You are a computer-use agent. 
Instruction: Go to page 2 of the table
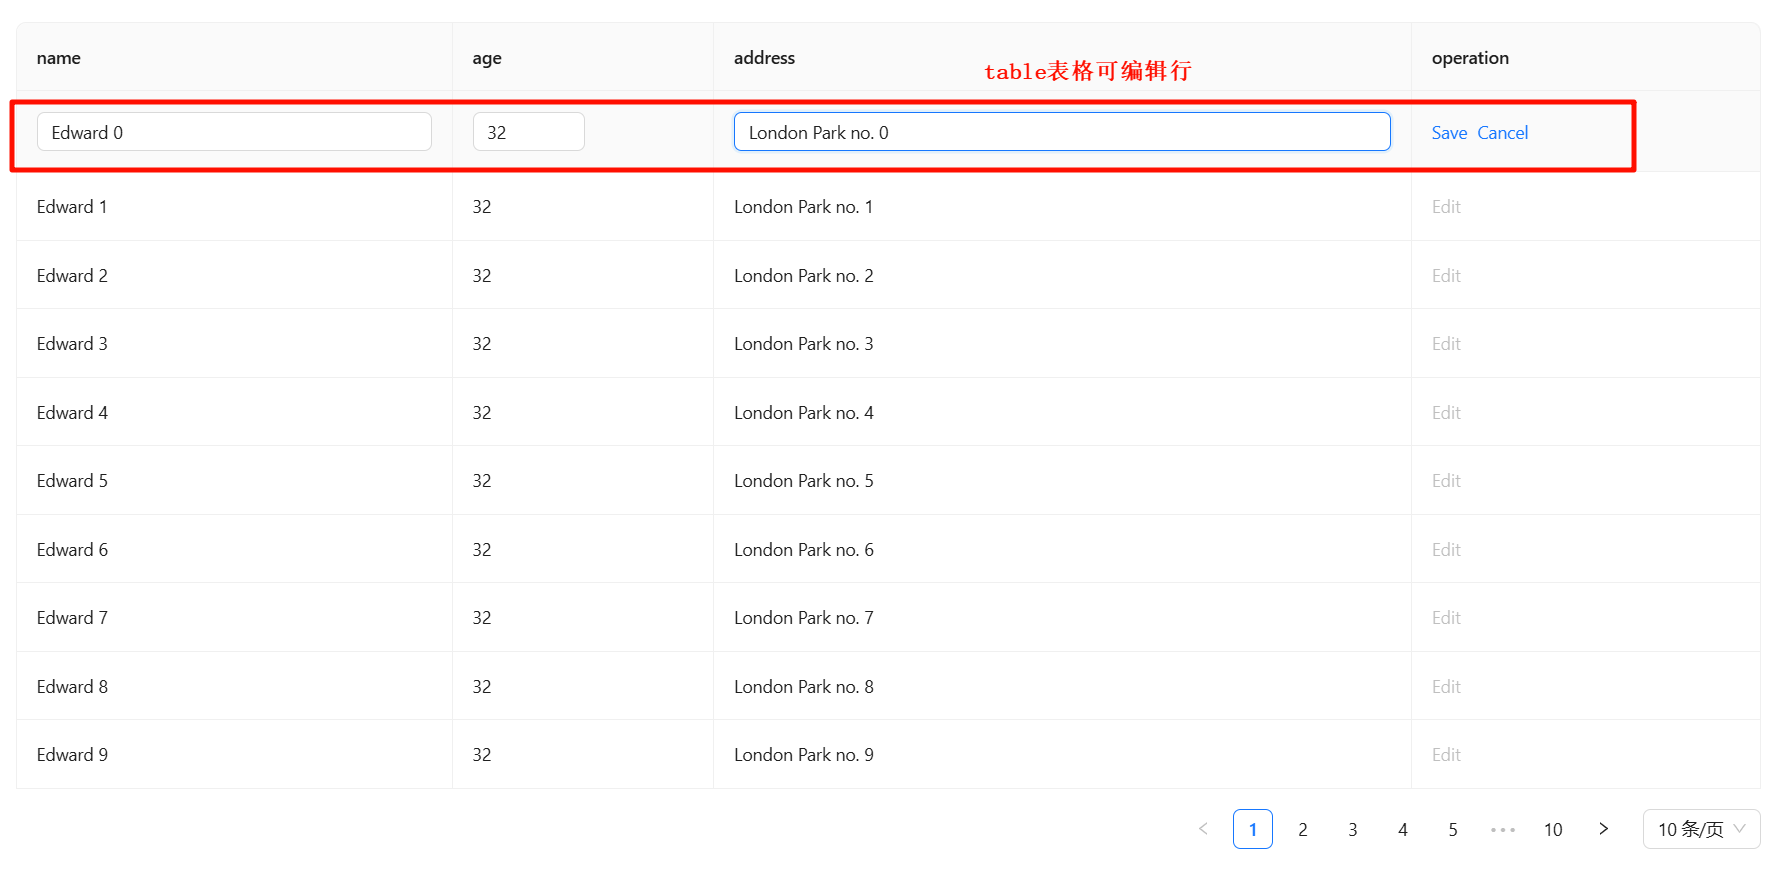tap(1302, 829)
